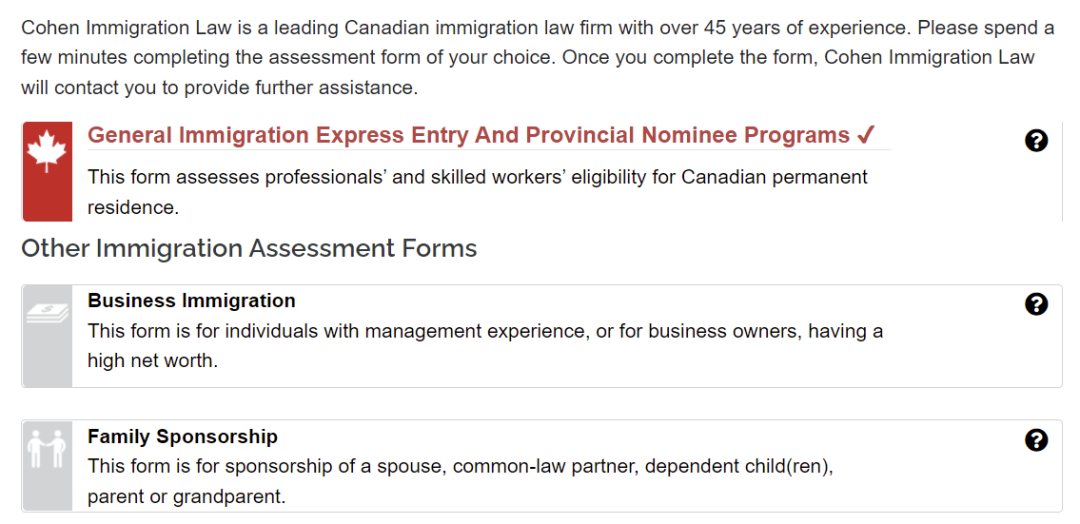Click the red checkmark after Nominee Programs
The height and width of the screenshot is (524, 1080).
click(x=866, y=135)
